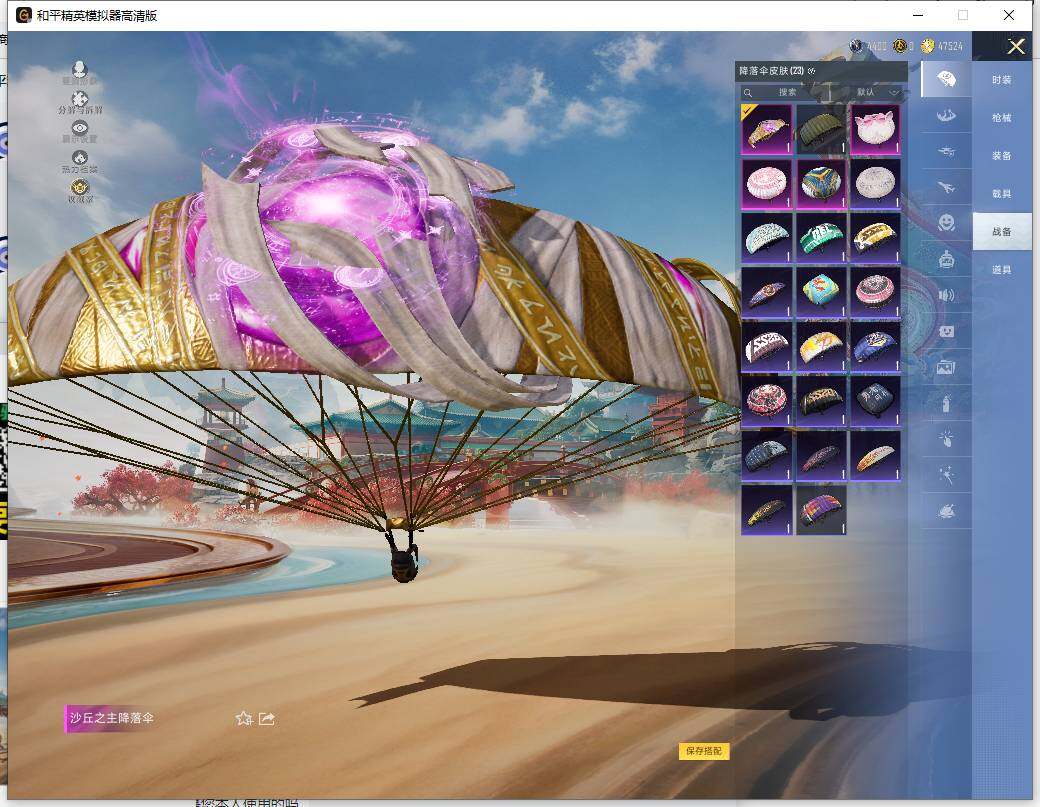Open the picture frame category icon
This screenshot has width=1040, height=807.
[x=945, y=367]
